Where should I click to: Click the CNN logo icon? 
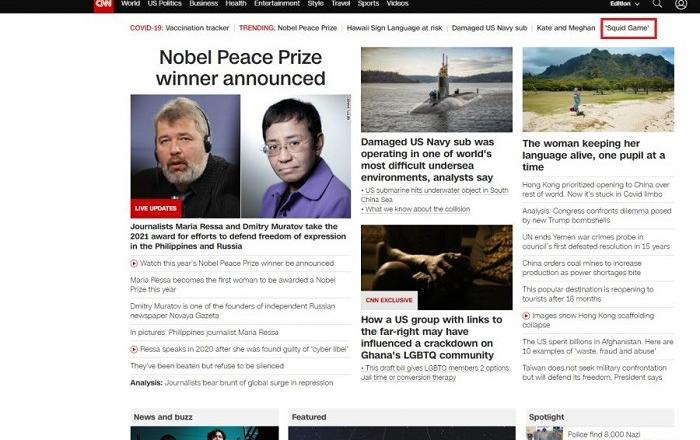click(104, 5)
